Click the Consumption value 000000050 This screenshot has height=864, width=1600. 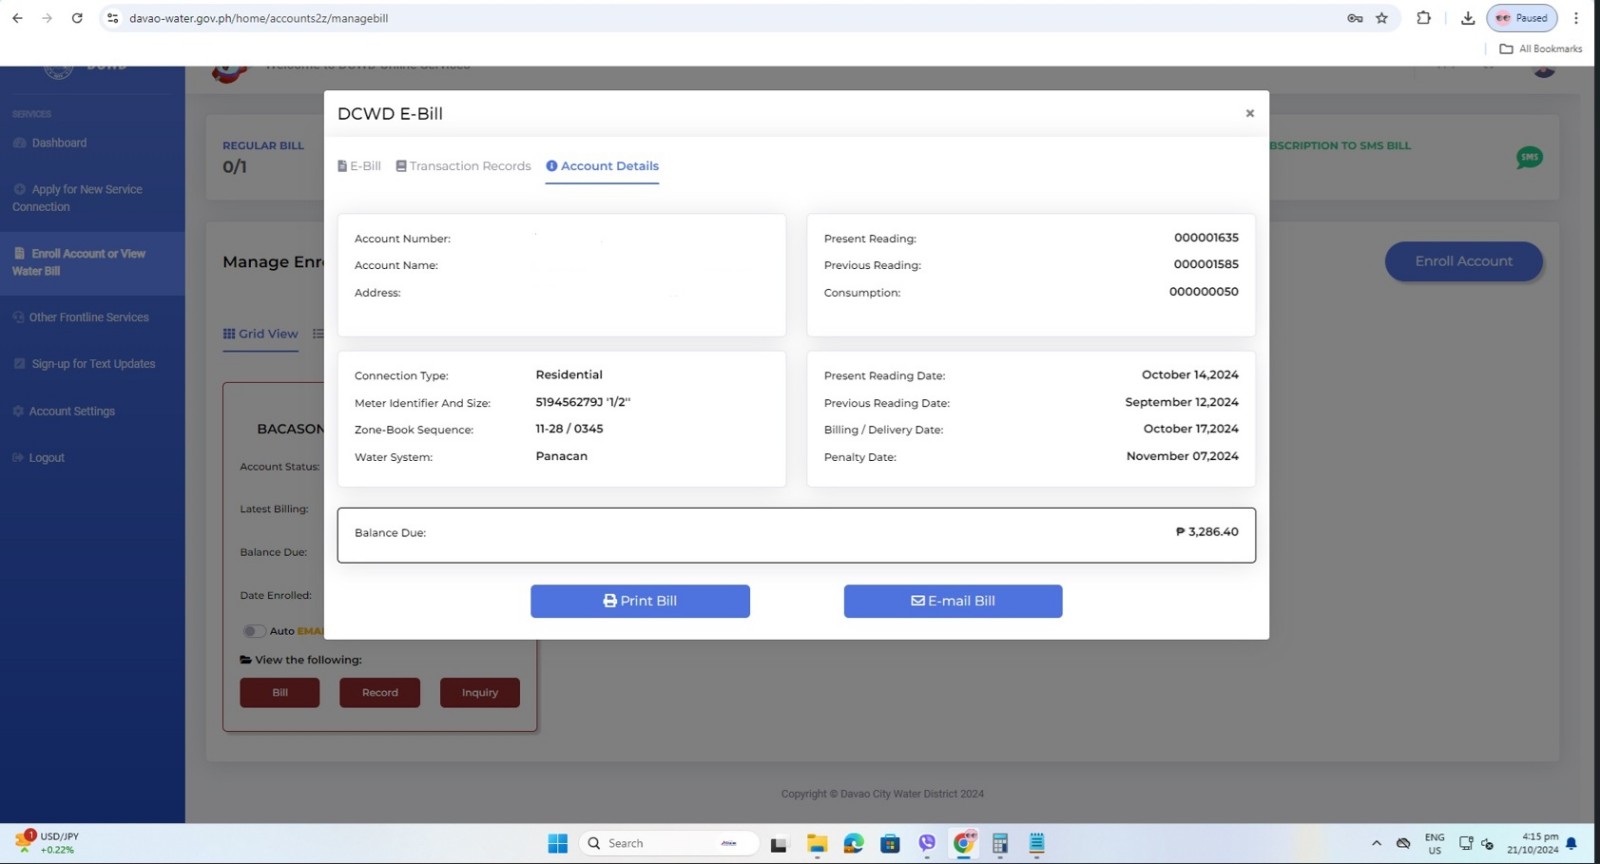(1204, 292)
